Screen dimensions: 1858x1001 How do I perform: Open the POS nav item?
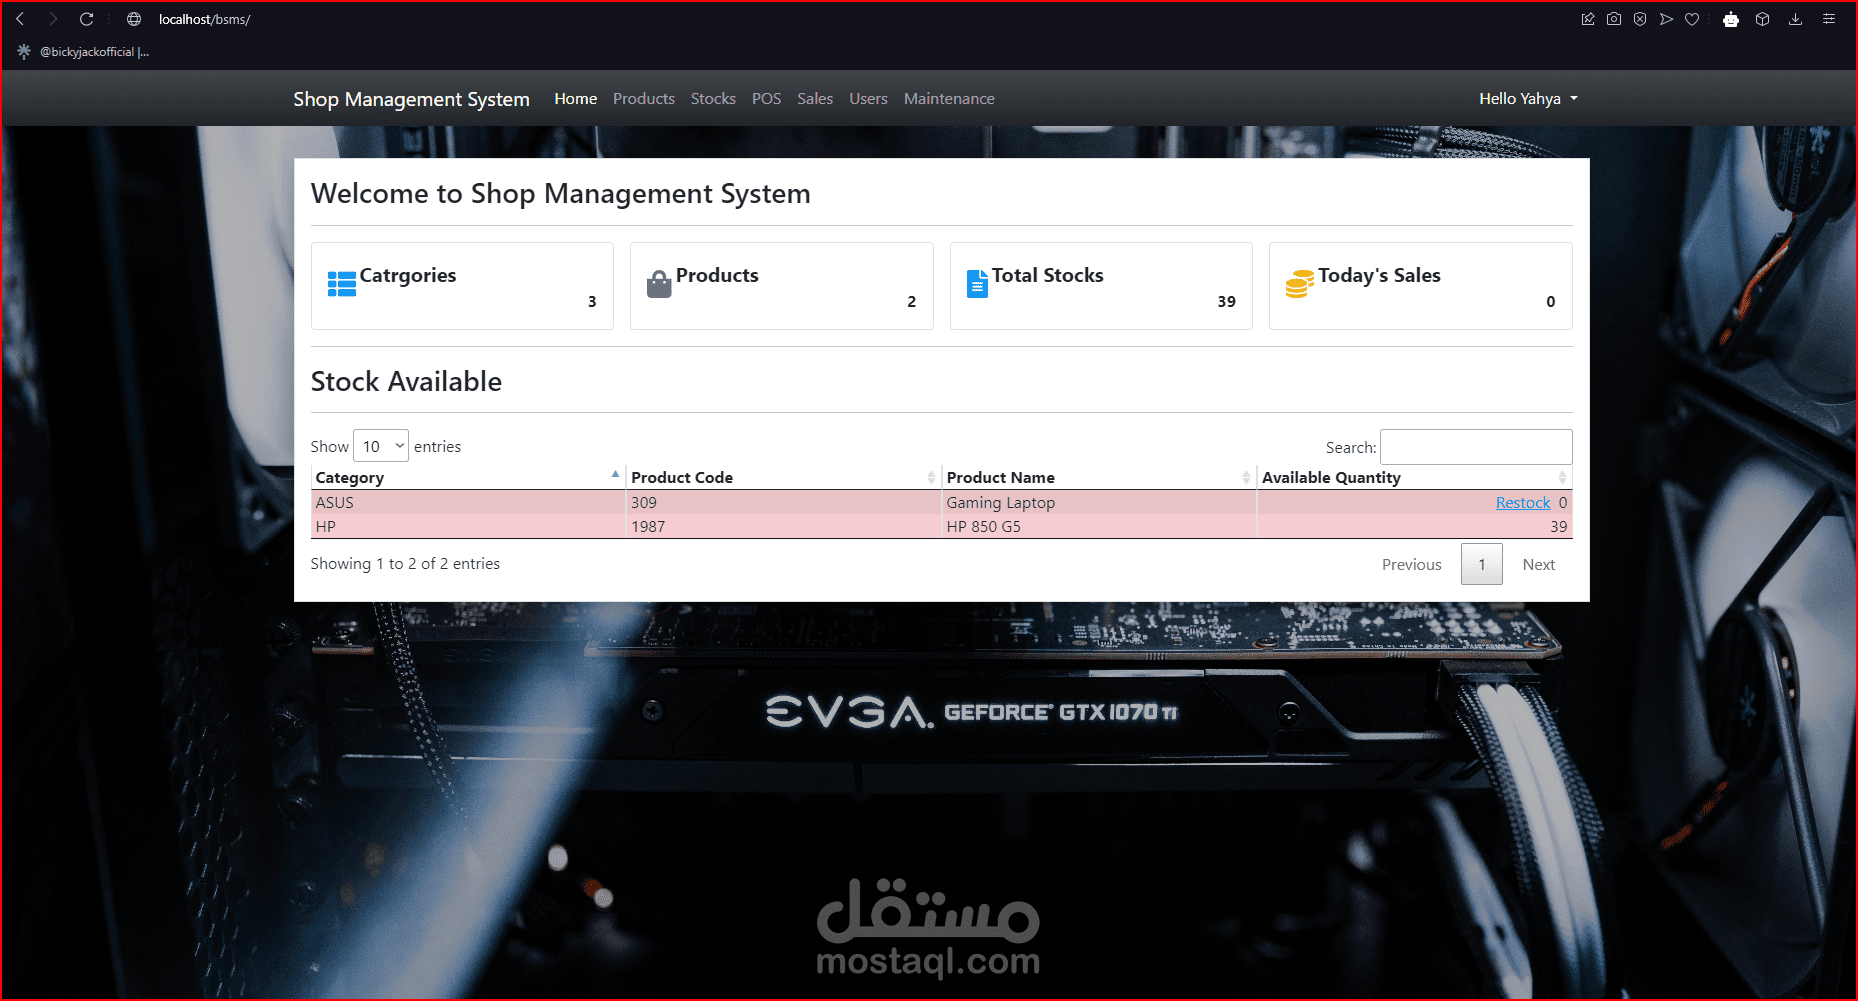[767, 99]
